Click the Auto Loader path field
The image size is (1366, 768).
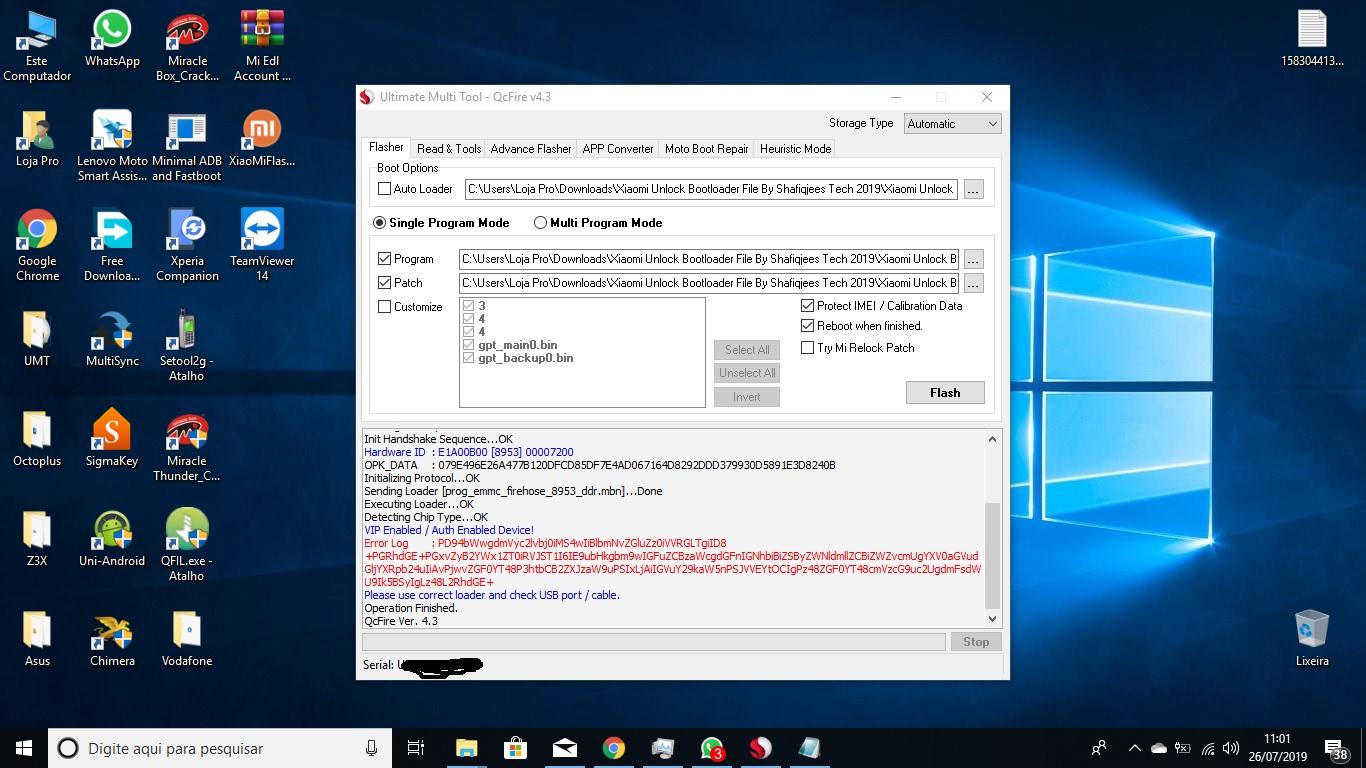(711, 188)
